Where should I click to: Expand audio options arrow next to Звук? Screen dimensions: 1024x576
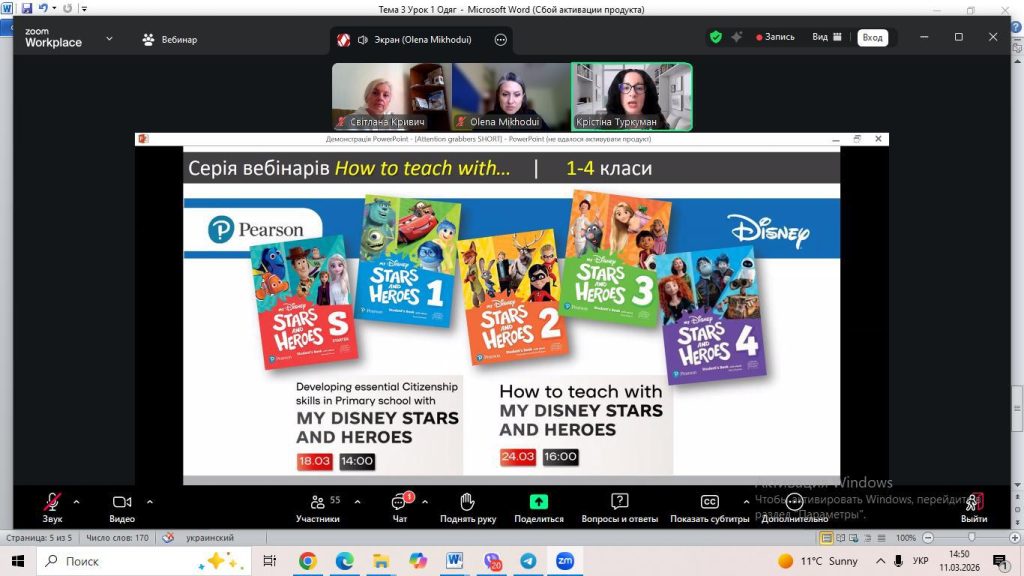pyautogui.click(x=77, y=502)
